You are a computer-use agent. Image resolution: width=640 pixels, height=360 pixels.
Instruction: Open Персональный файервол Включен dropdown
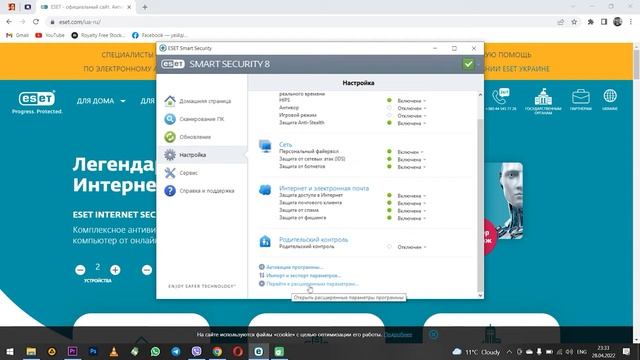coord(410,152)
